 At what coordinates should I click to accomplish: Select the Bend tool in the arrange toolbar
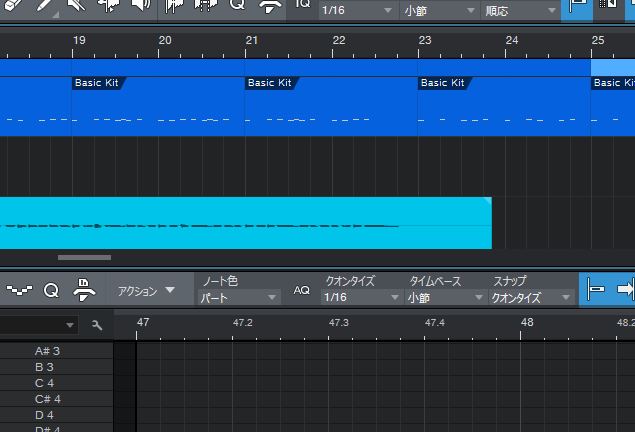point(109,5)
